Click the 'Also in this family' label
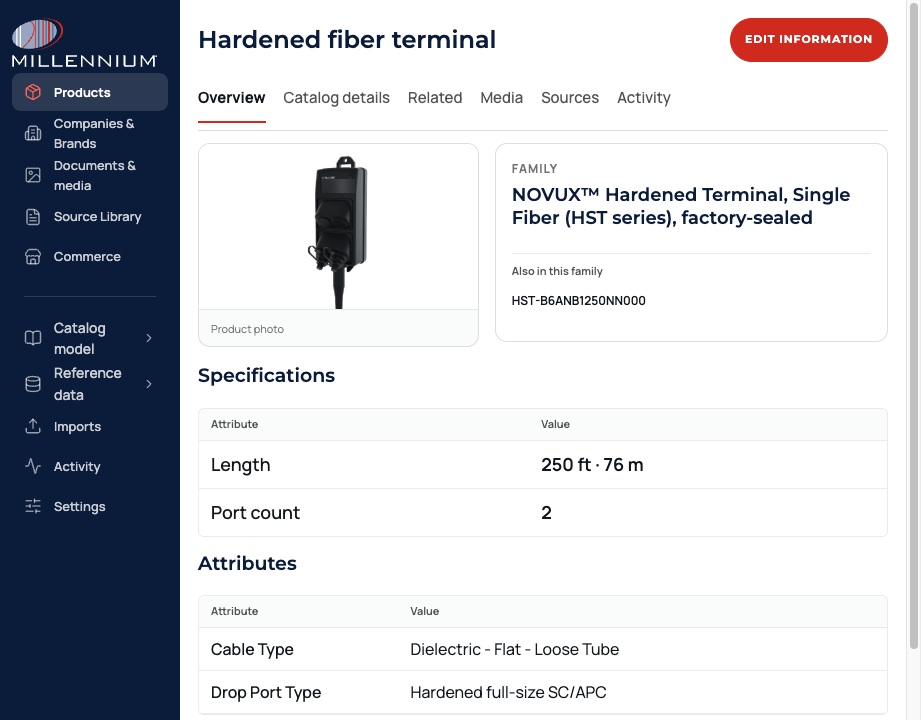 click(557, 271)
